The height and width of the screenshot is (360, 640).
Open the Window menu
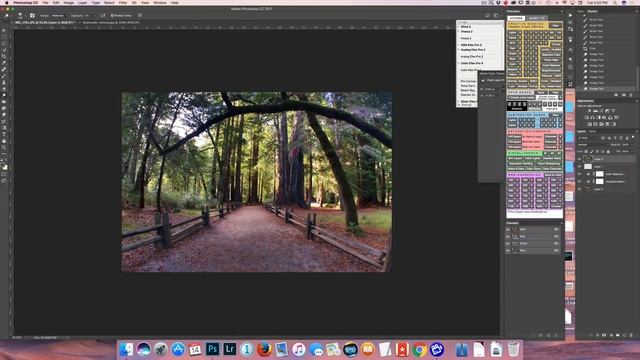[x=160, y=2]
